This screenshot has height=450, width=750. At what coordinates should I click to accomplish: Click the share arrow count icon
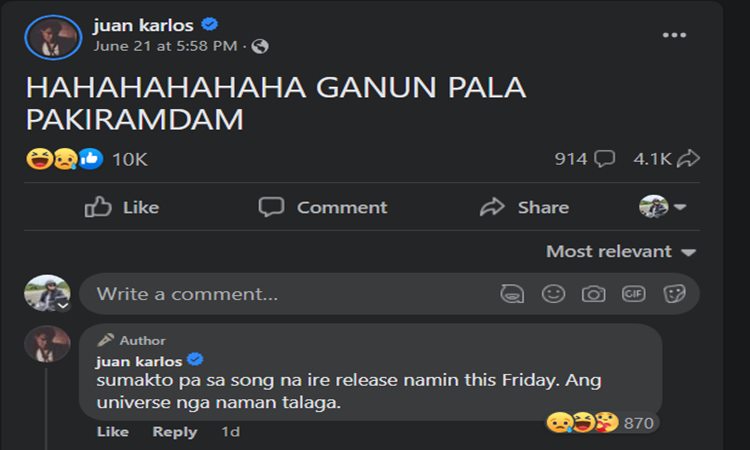click(688, 159)
